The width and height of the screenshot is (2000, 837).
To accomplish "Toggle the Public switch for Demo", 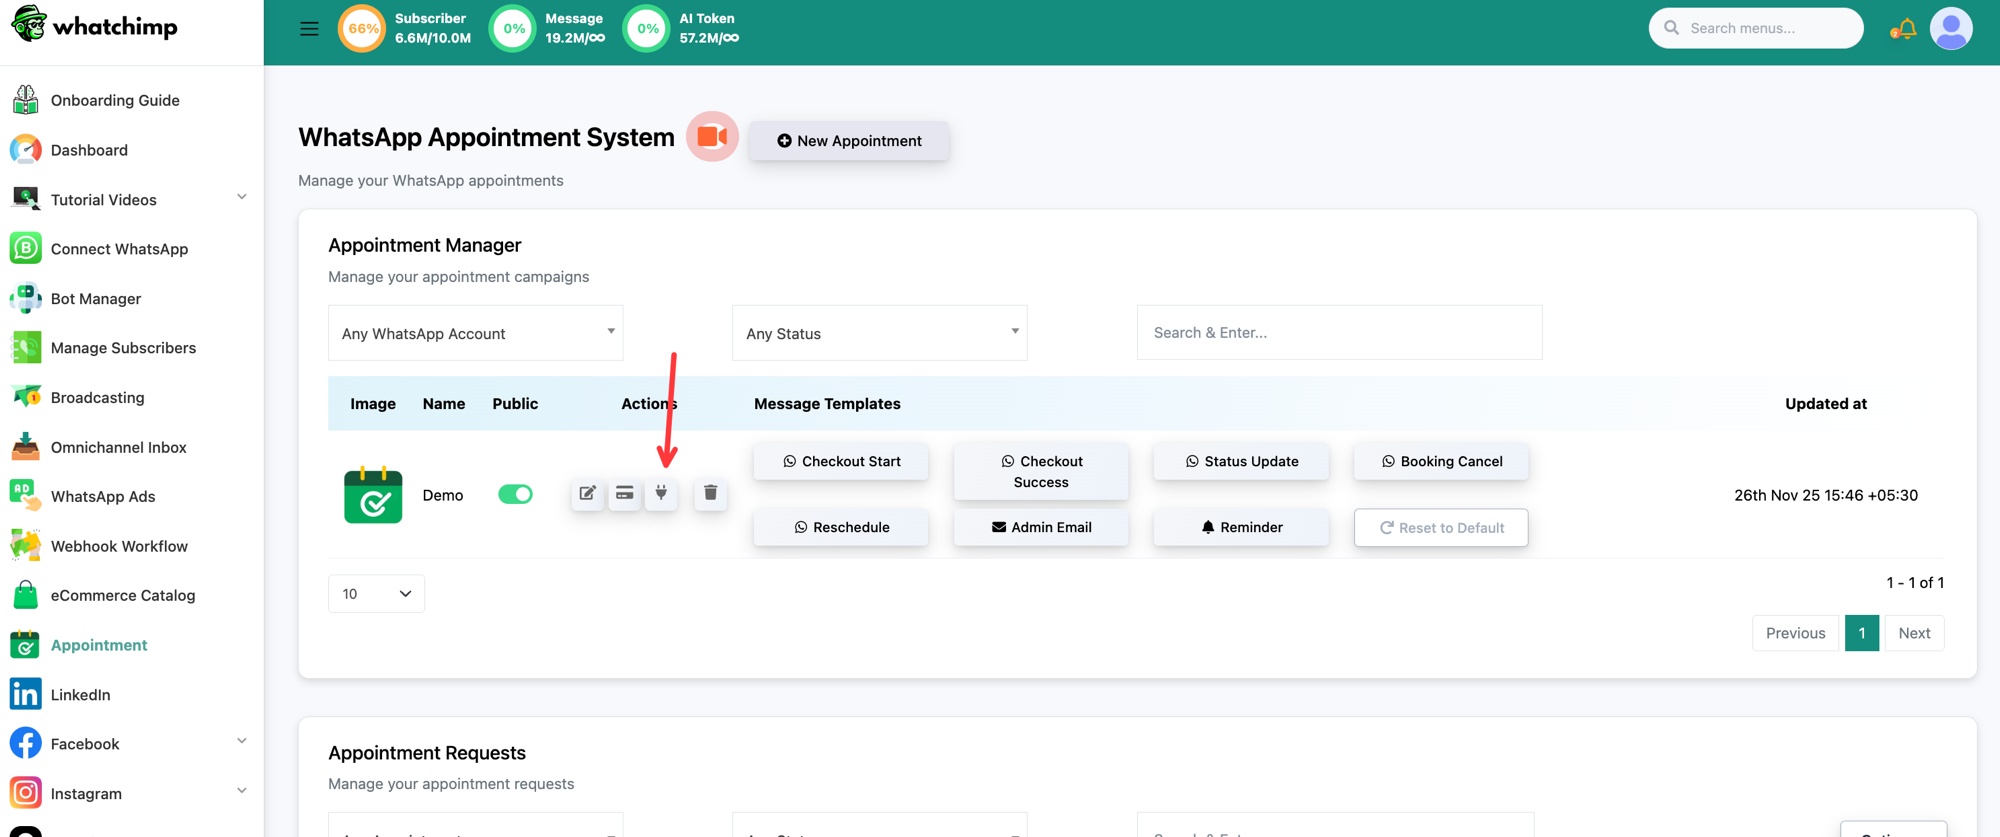I will (515, 494).
